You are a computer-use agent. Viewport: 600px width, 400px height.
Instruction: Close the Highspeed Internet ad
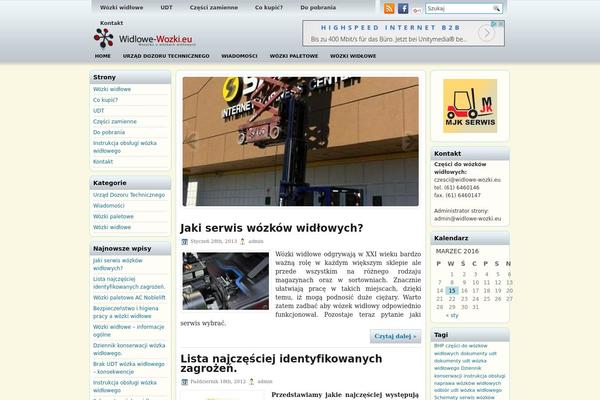pos(501,24)
